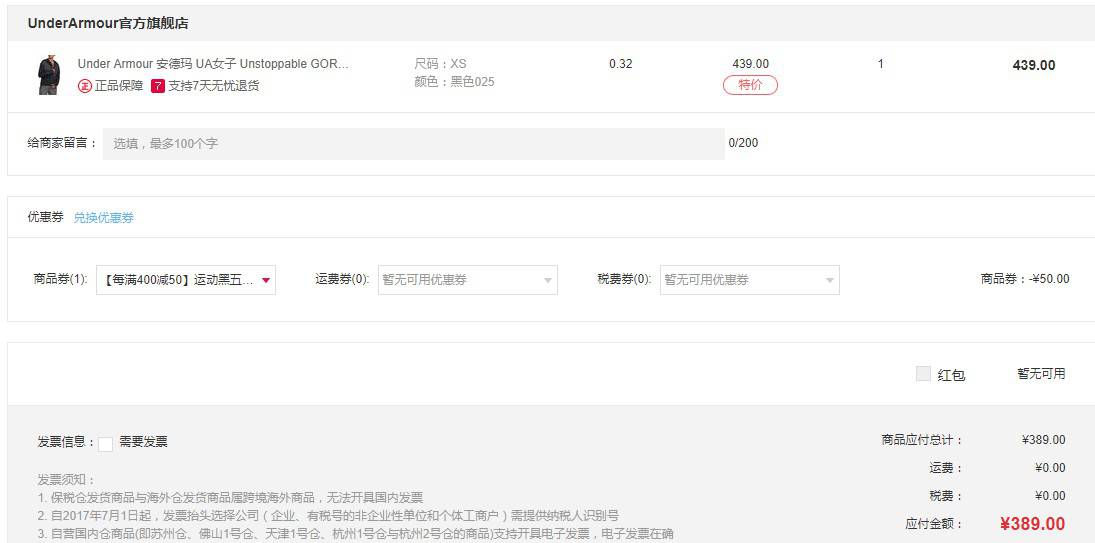The height and width of the screenshot is (543, 1095).
Task: Click the 应付金额： label
Action: pyautogui.click(x=934, y=524)
